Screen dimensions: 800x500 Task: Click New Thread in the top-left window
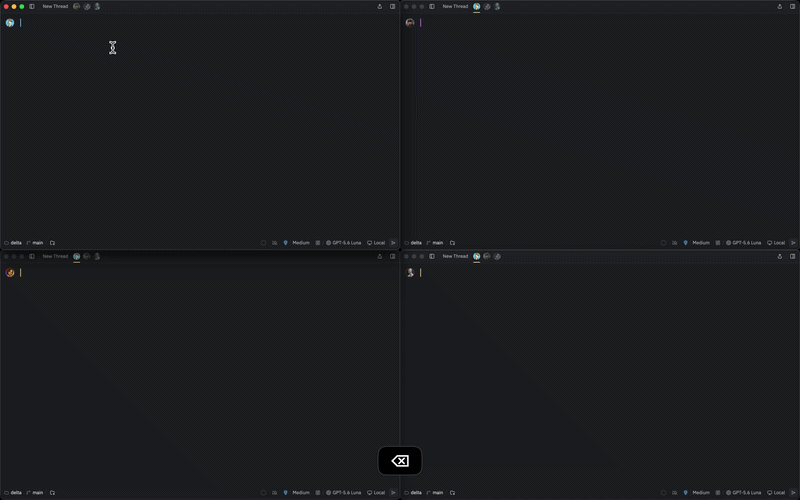(x=55, y=7)
